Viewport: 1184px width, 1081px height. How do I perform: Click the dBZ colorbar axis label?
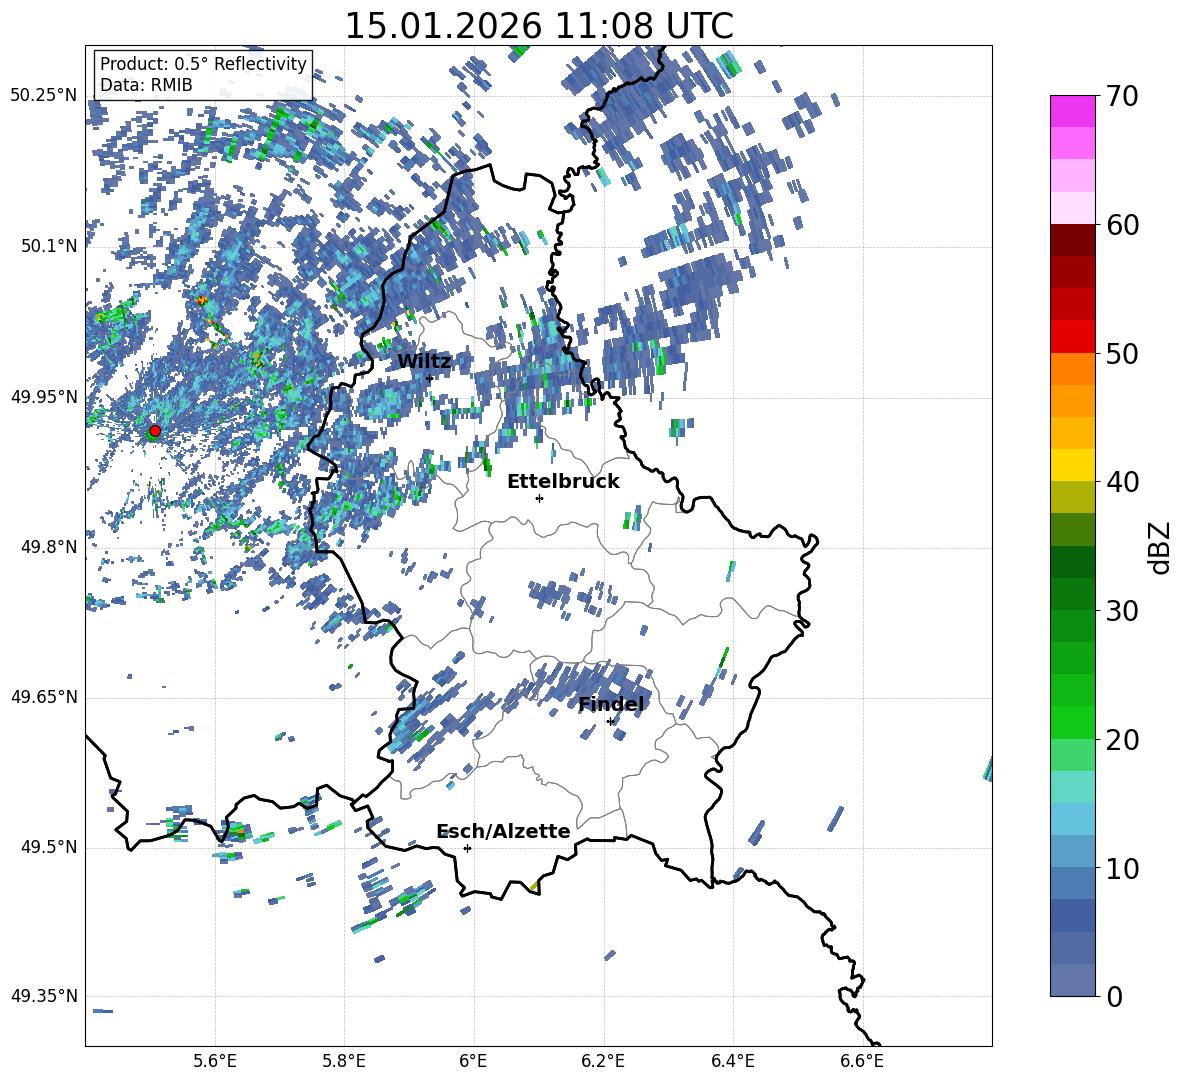point(1160,547)
